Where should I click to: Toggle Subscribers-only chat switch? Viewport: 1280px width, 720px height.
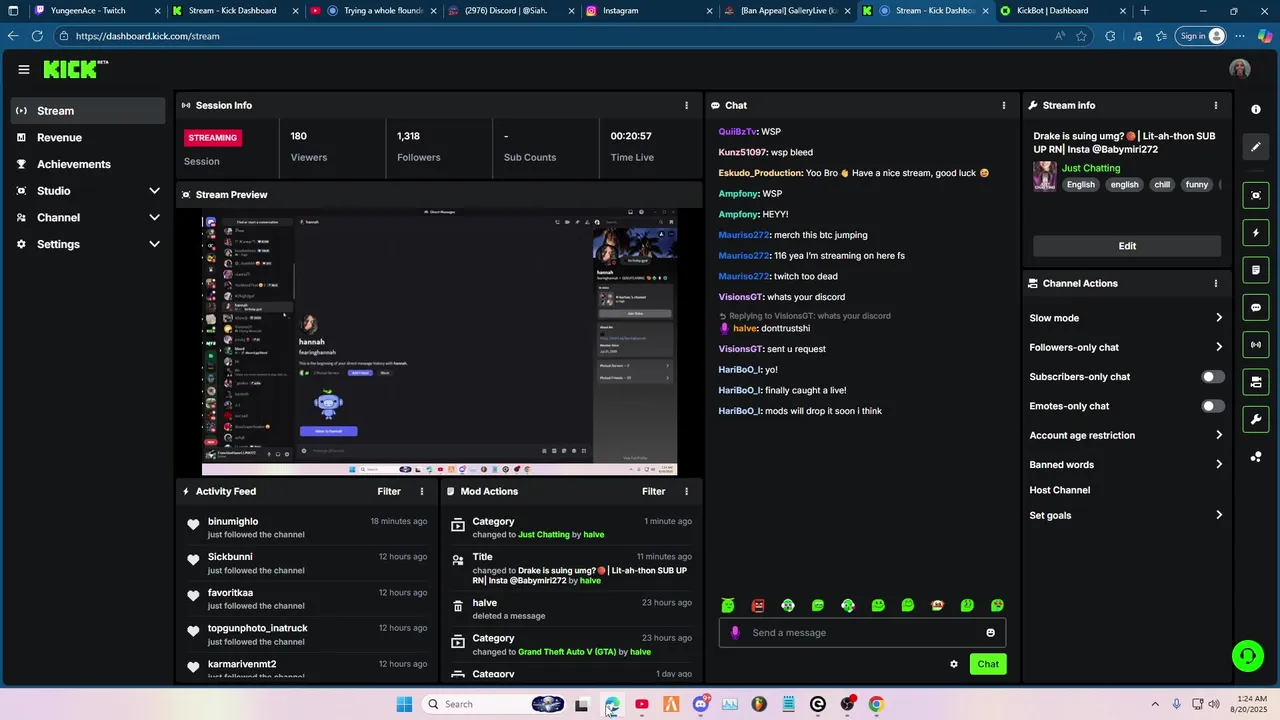pyautogui.click(x=1212, y=377)
